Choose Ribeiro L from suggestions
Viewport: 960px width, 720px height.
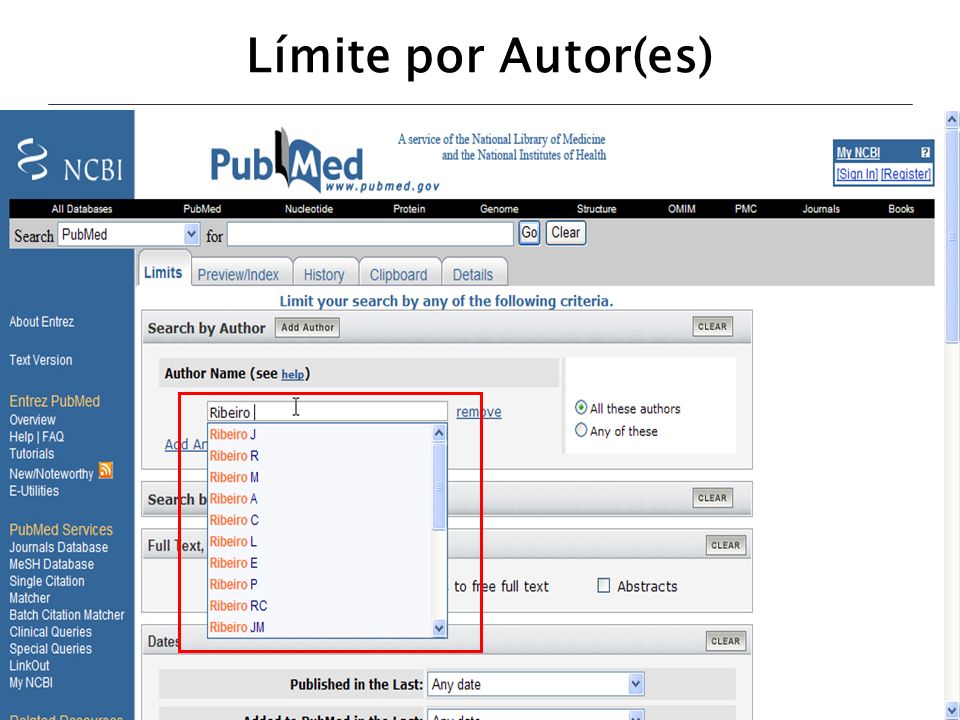320,542
